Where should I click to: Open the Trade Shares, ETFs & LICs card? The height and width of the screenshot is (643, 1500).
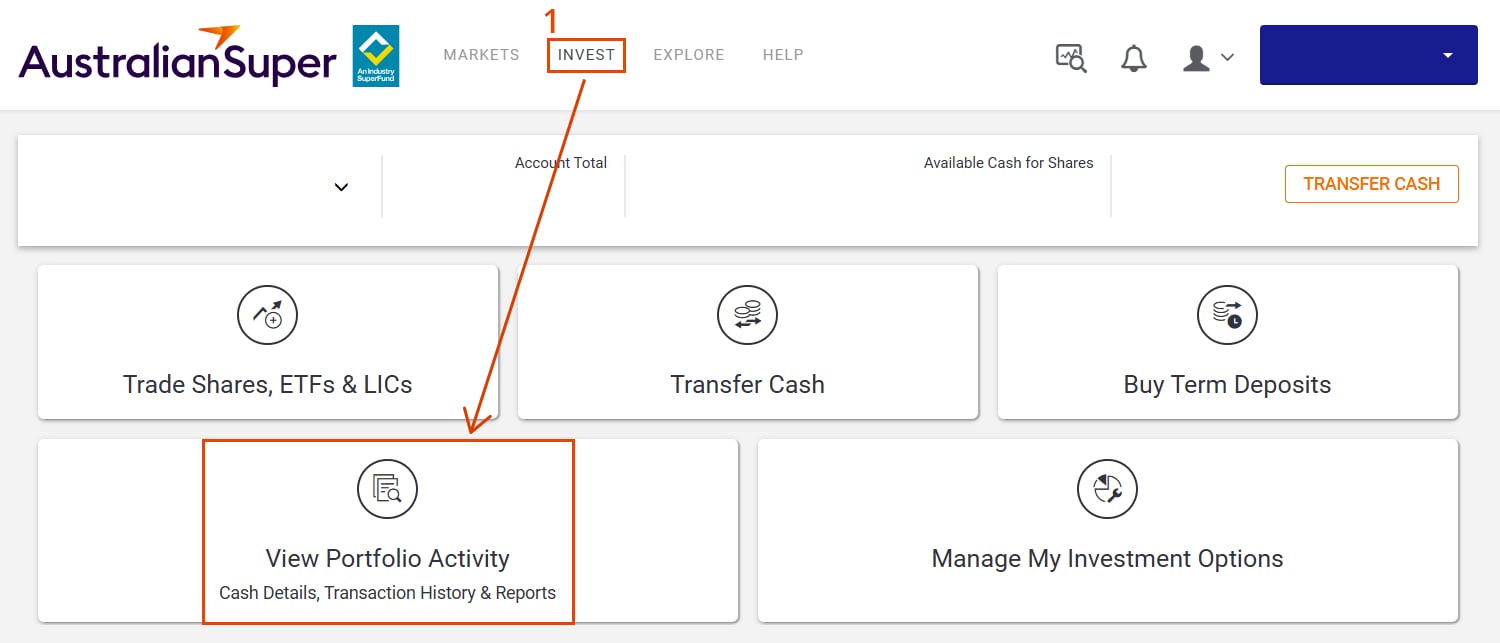click(x=268, y=342)
